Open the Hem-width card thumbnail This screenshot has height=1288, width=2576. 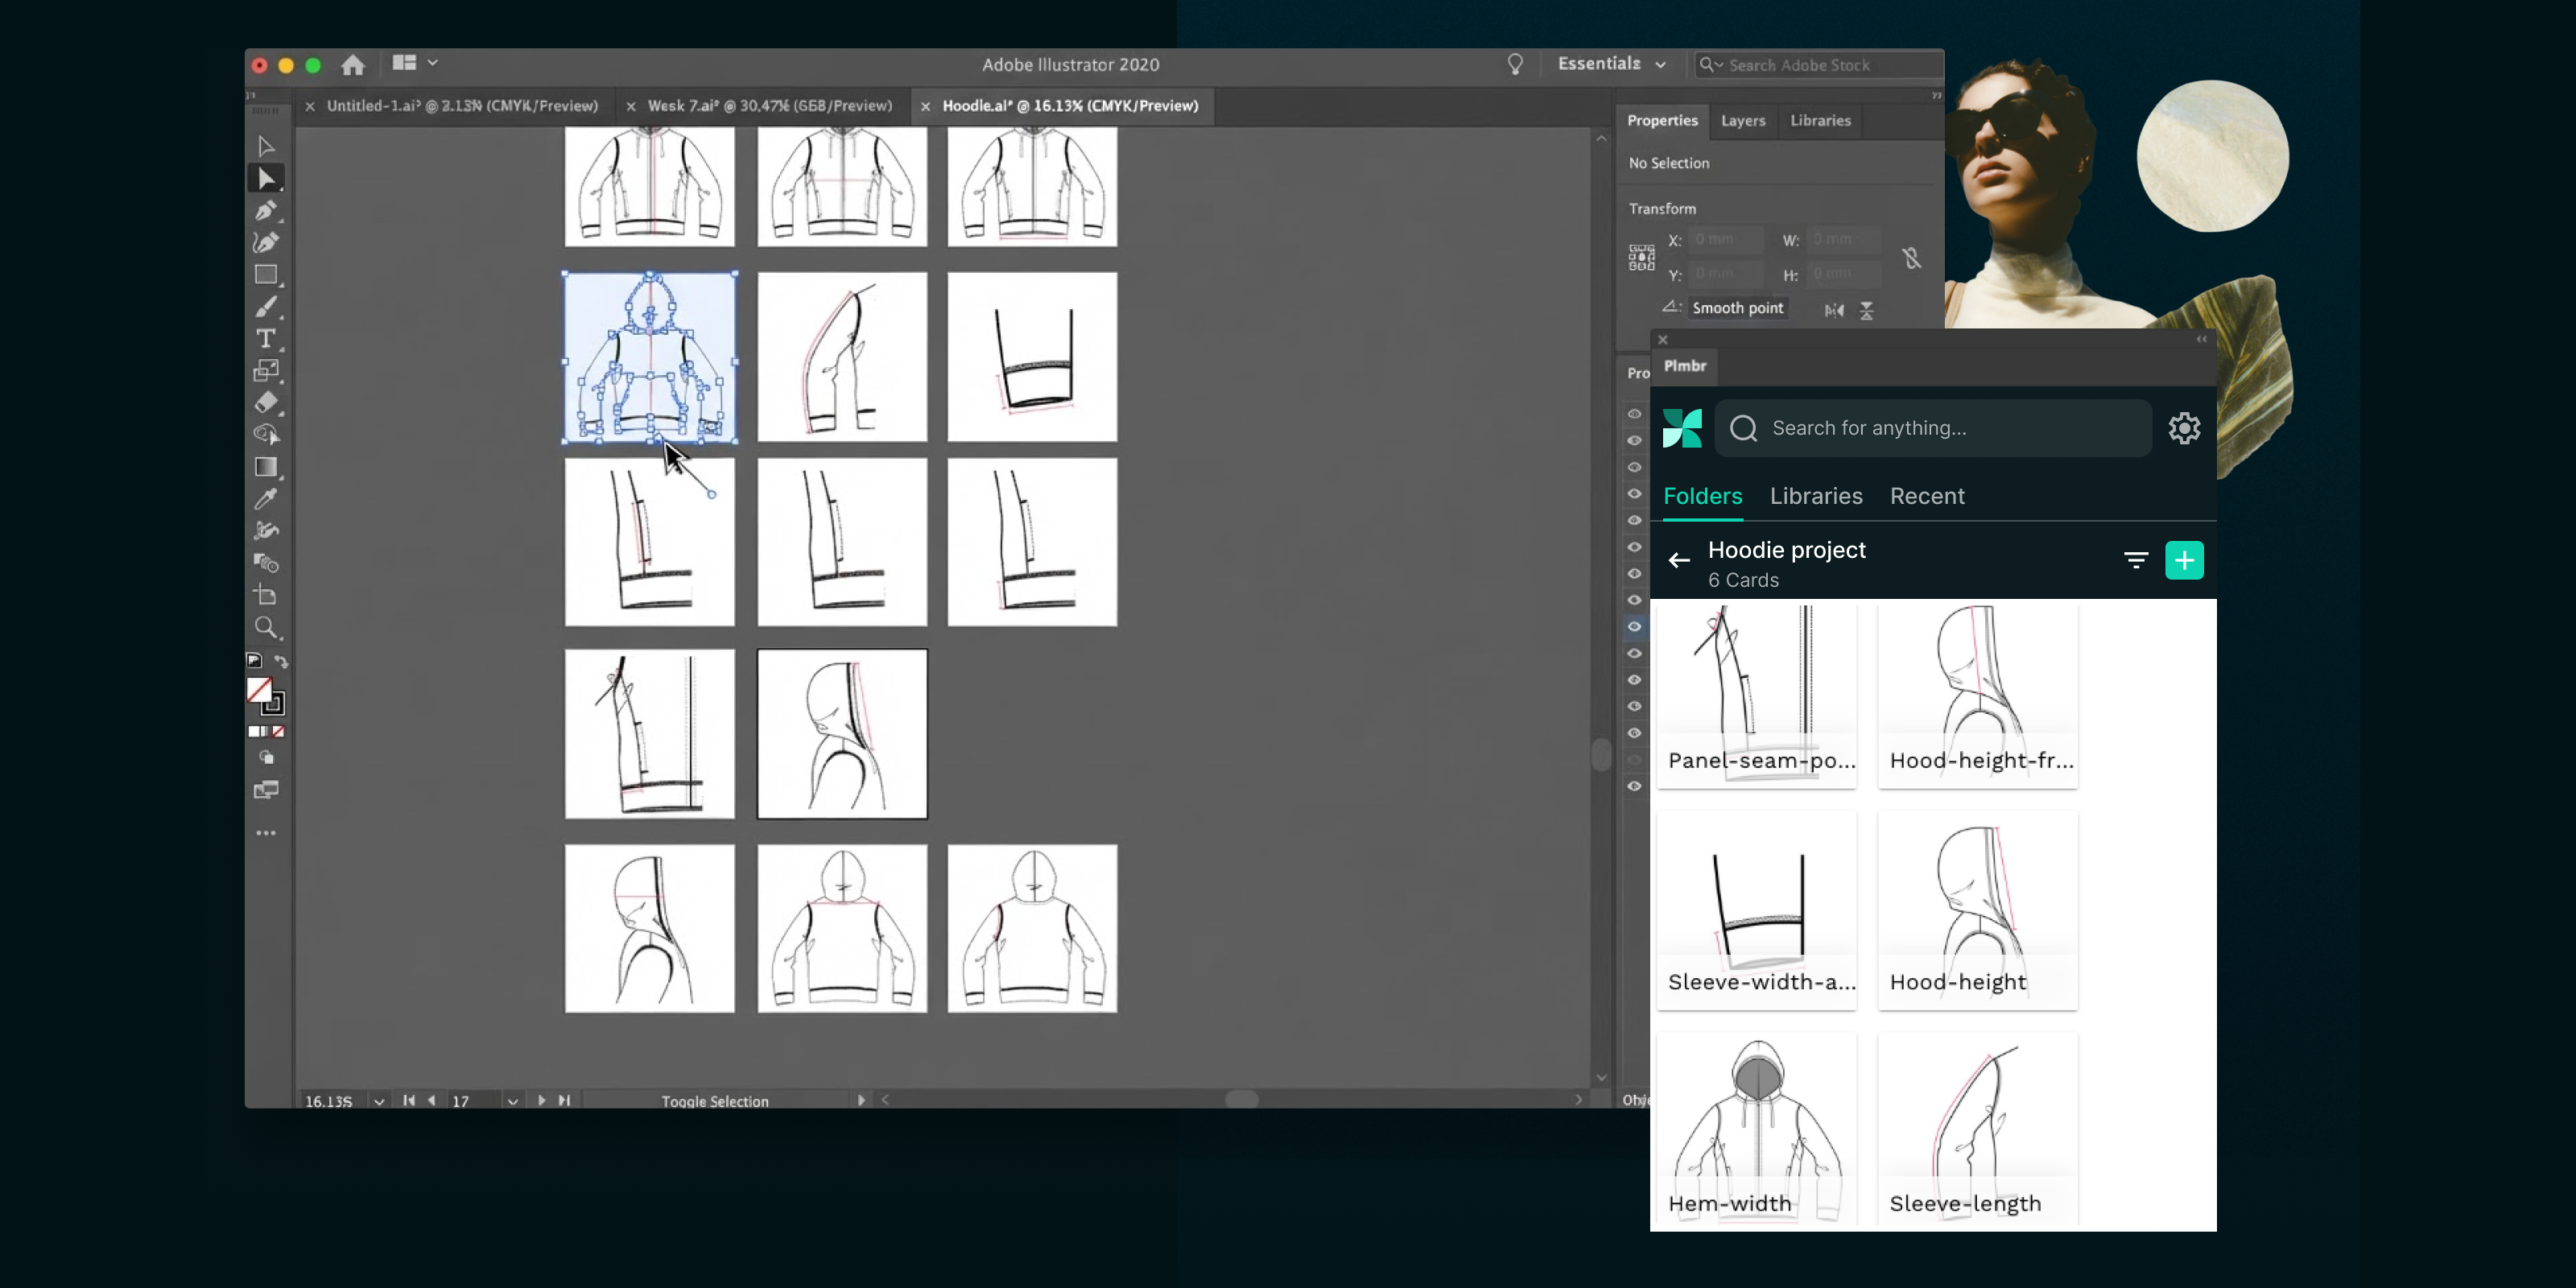[x=1756, y=1128]
